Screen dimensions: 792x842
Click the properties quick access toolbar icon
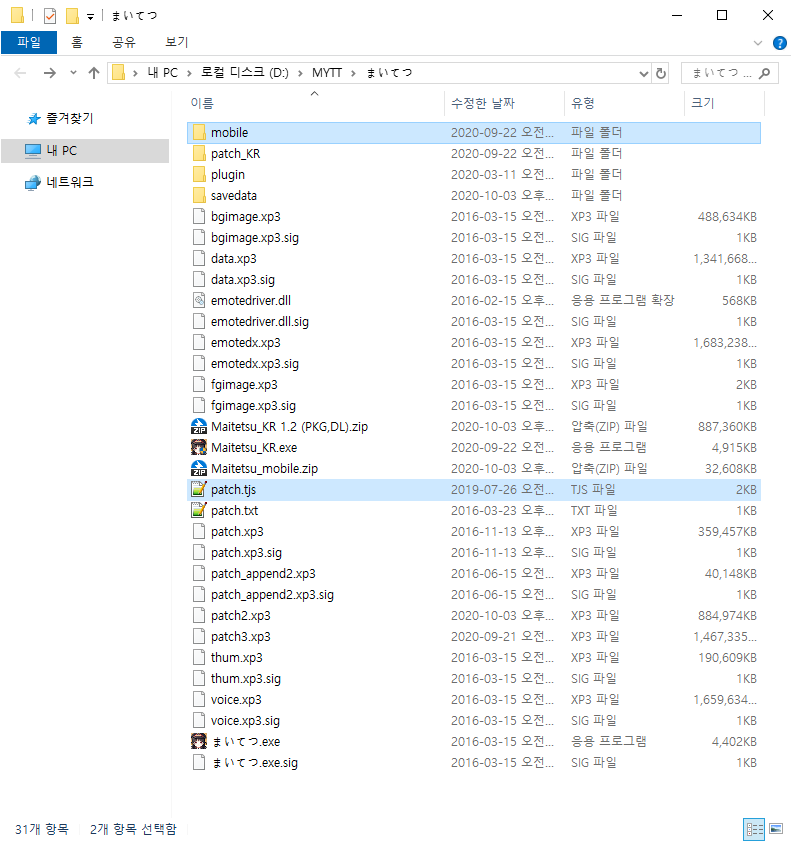point(50,16)
